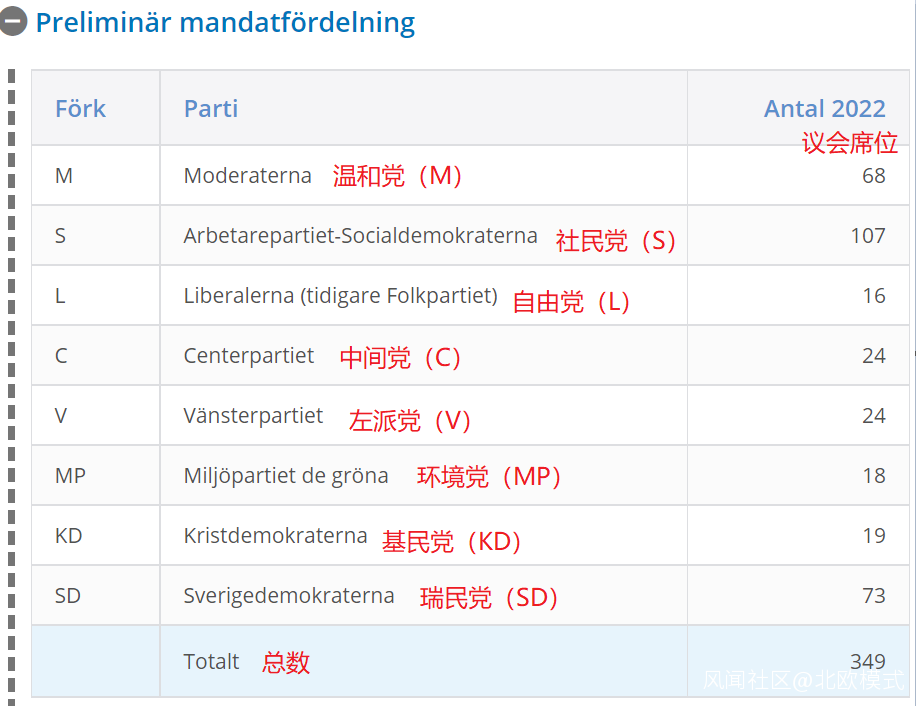916x706 pixels.
Task: Click the total seat count 349
Action: point(867,661)
